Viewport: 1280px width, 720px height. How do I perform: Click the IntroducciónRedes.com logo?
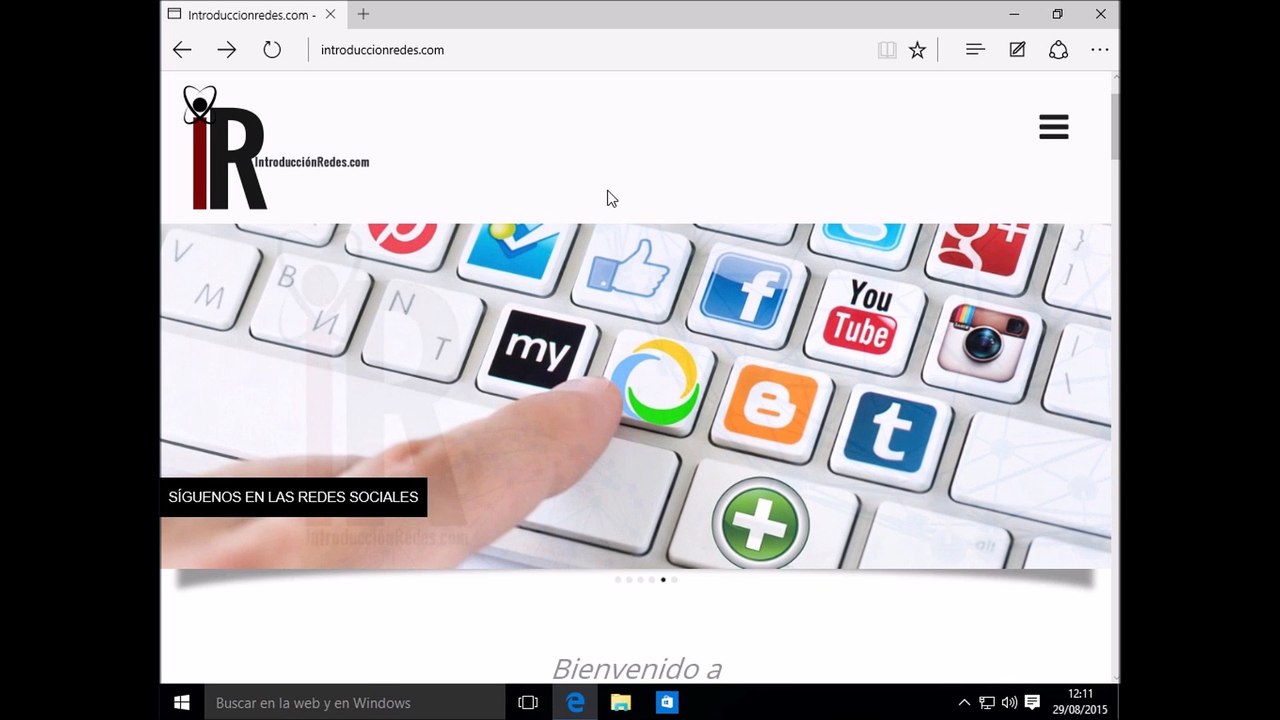(276, 148)
